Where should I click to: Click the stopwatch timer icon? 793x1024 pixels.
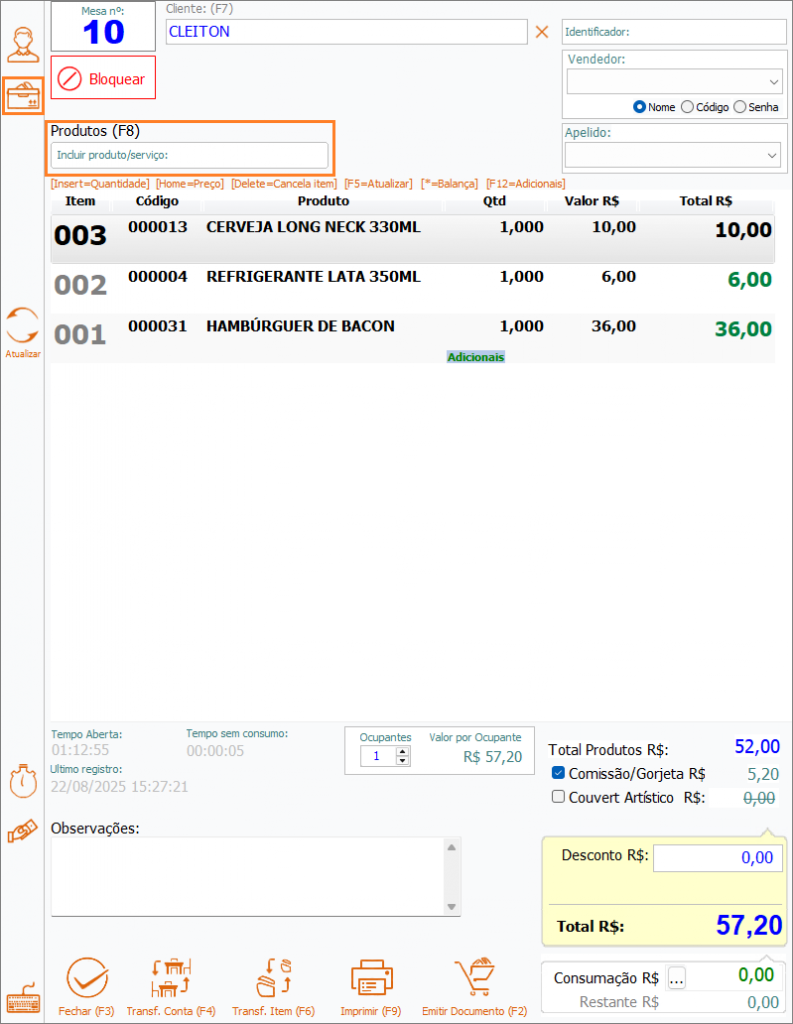tap(22, 781)
